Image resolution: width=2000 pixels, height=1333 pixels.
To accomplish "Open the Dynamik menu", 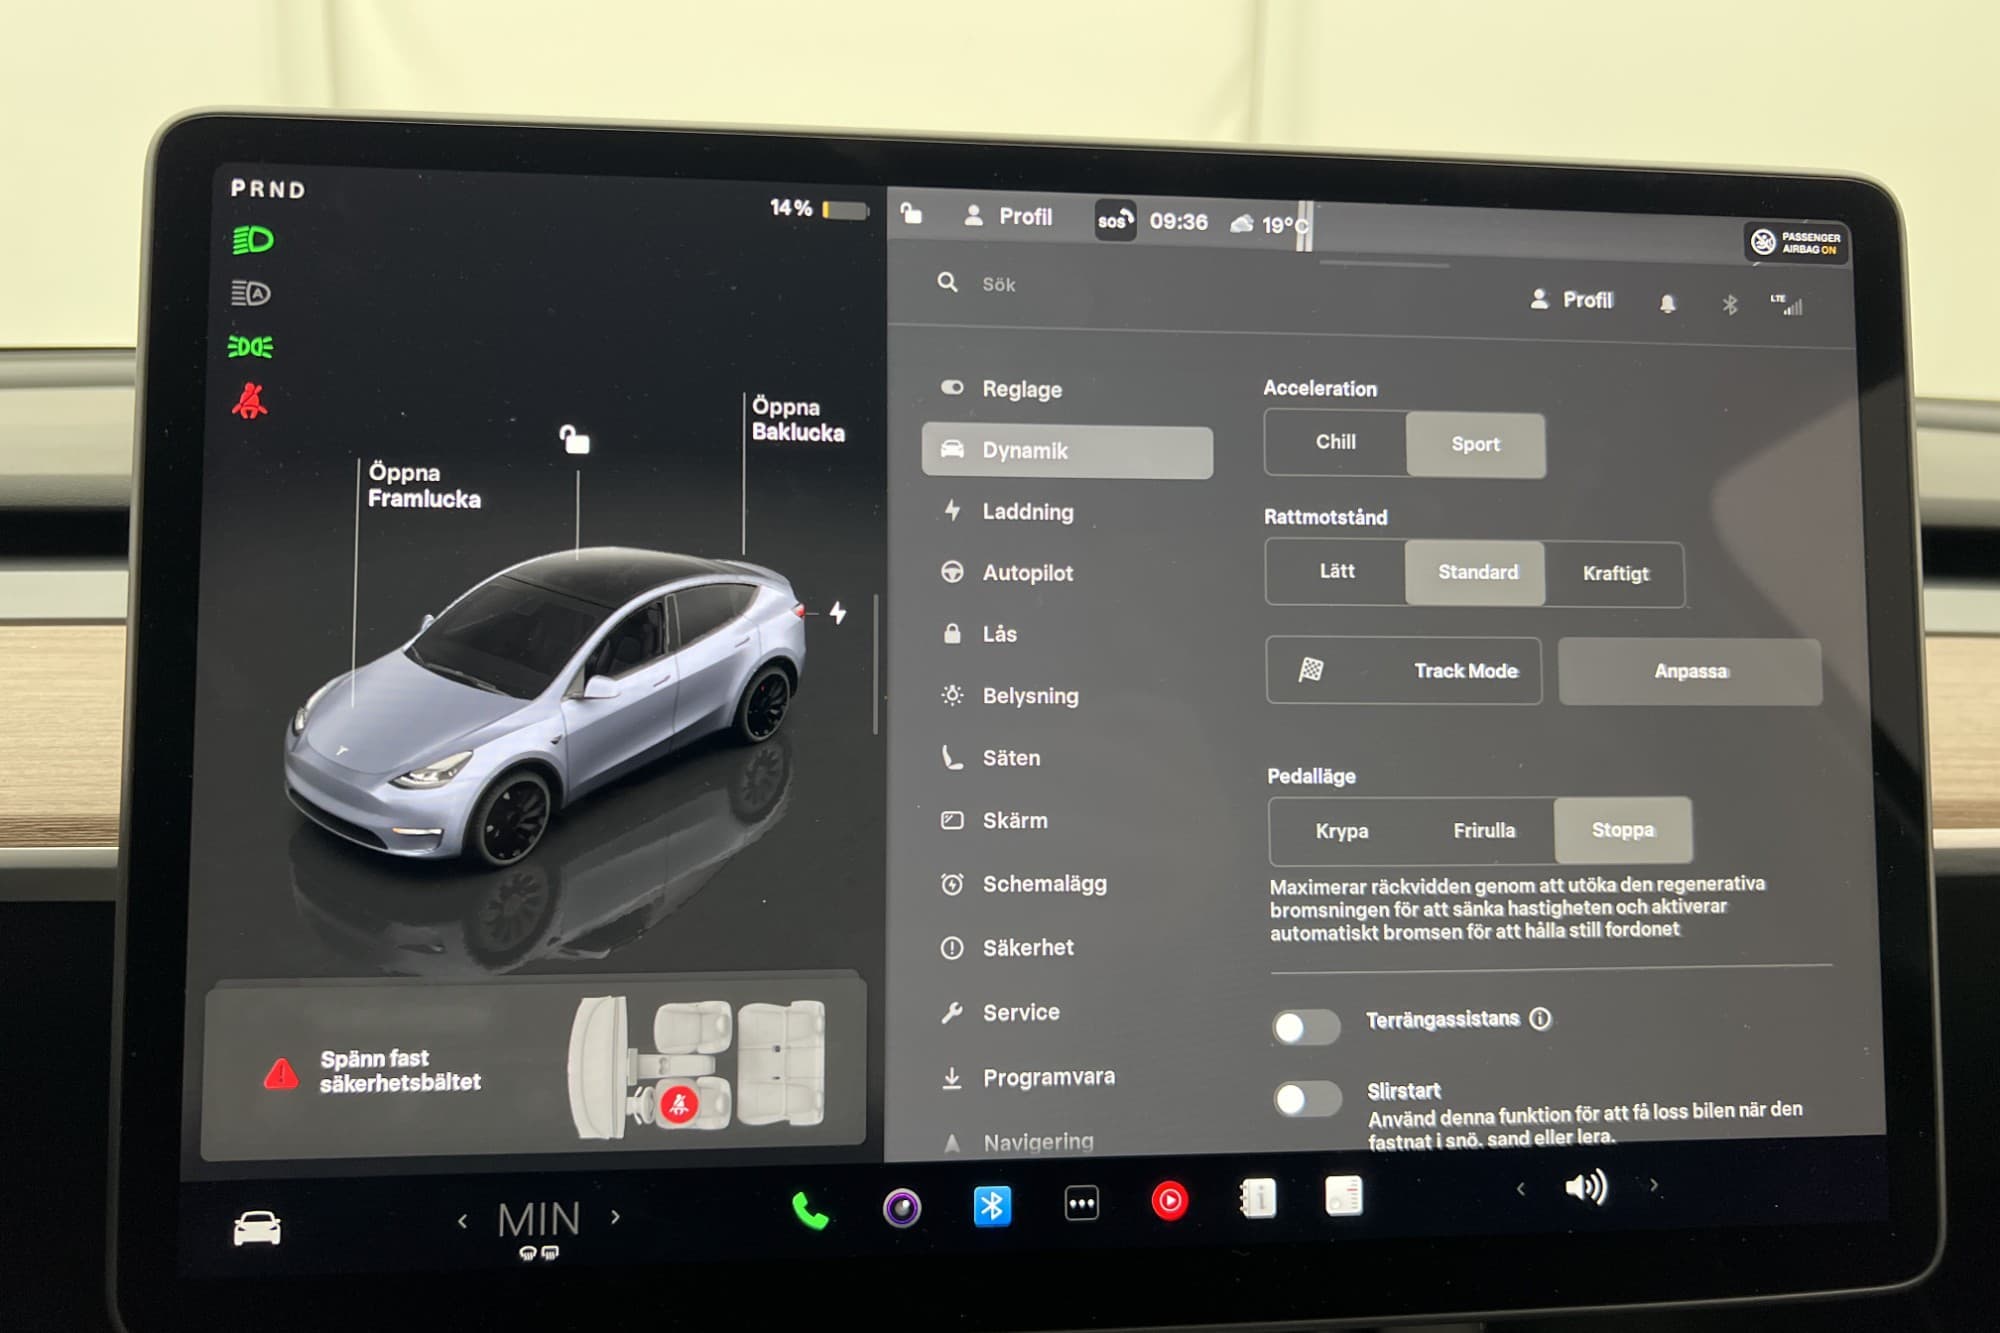I will pyautogui.click(x=1067, y=451).
